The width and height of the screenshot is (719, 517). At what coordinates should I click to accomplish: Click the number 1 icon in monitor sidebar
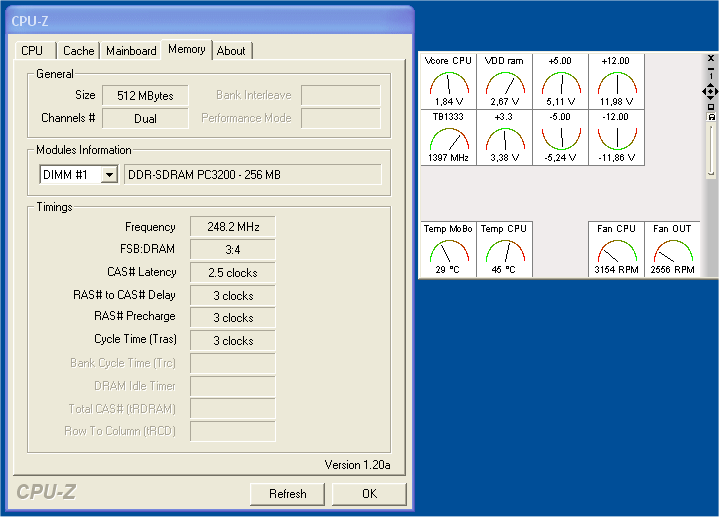click(711, 76)
